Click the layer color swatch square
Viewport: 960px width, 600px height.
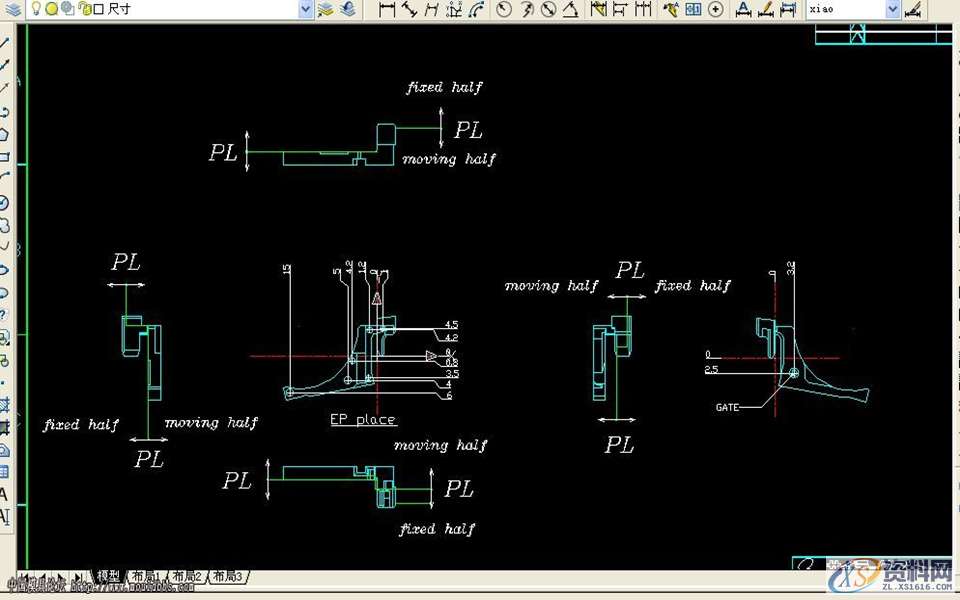[x=99, y=9]
